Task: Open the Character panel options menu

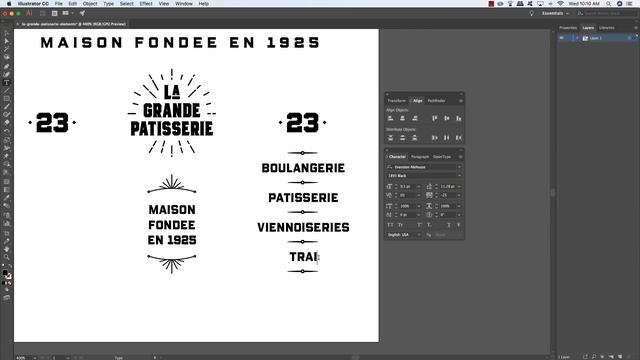Action: point(461,157)
